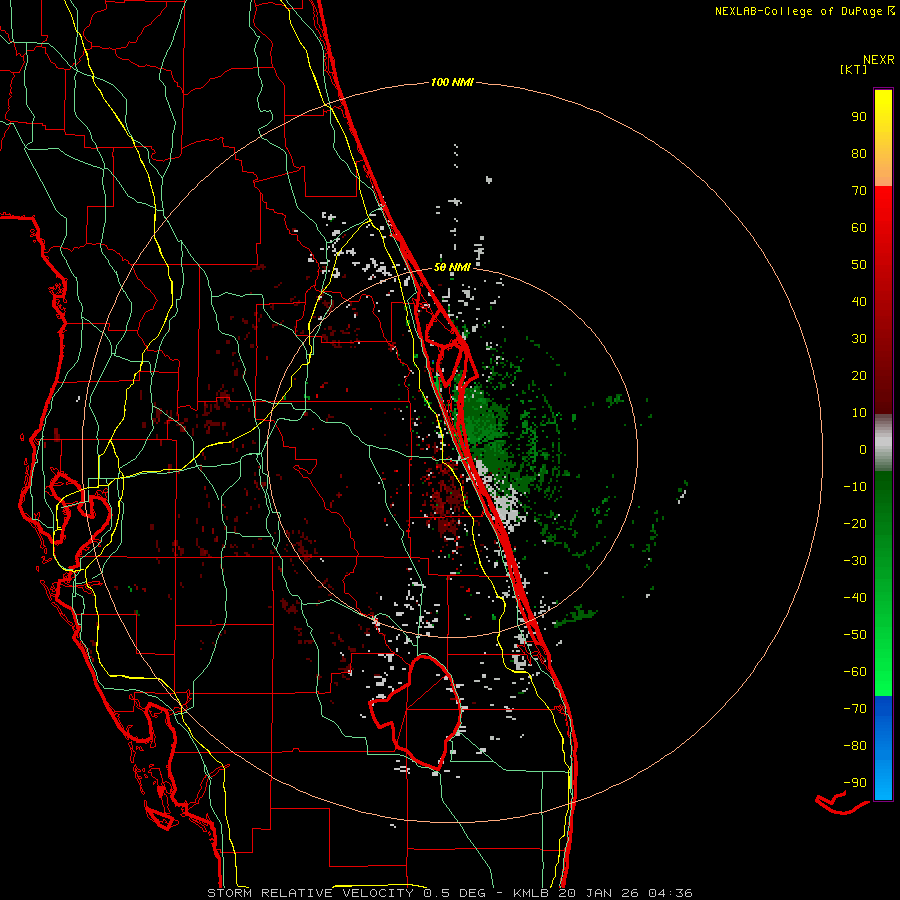
Task: Select the 0 value on velocity scale
Action: 863,449
